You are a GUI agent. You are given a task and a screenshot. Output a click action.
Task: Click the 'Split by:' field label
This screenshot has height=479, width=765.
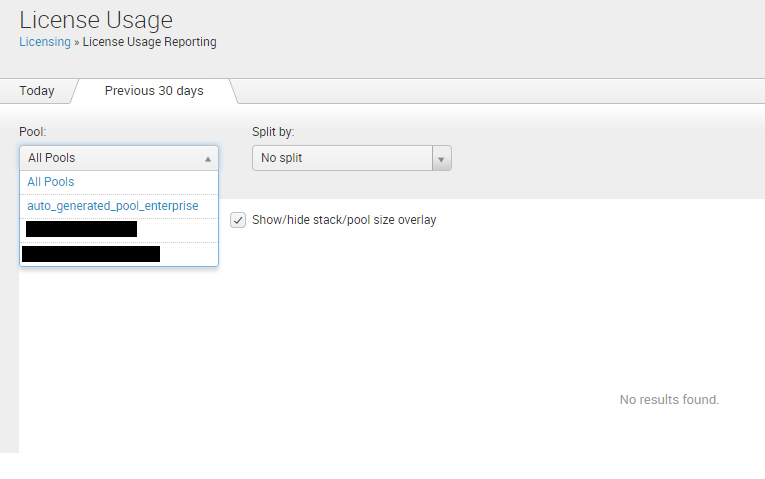(273, 132)
